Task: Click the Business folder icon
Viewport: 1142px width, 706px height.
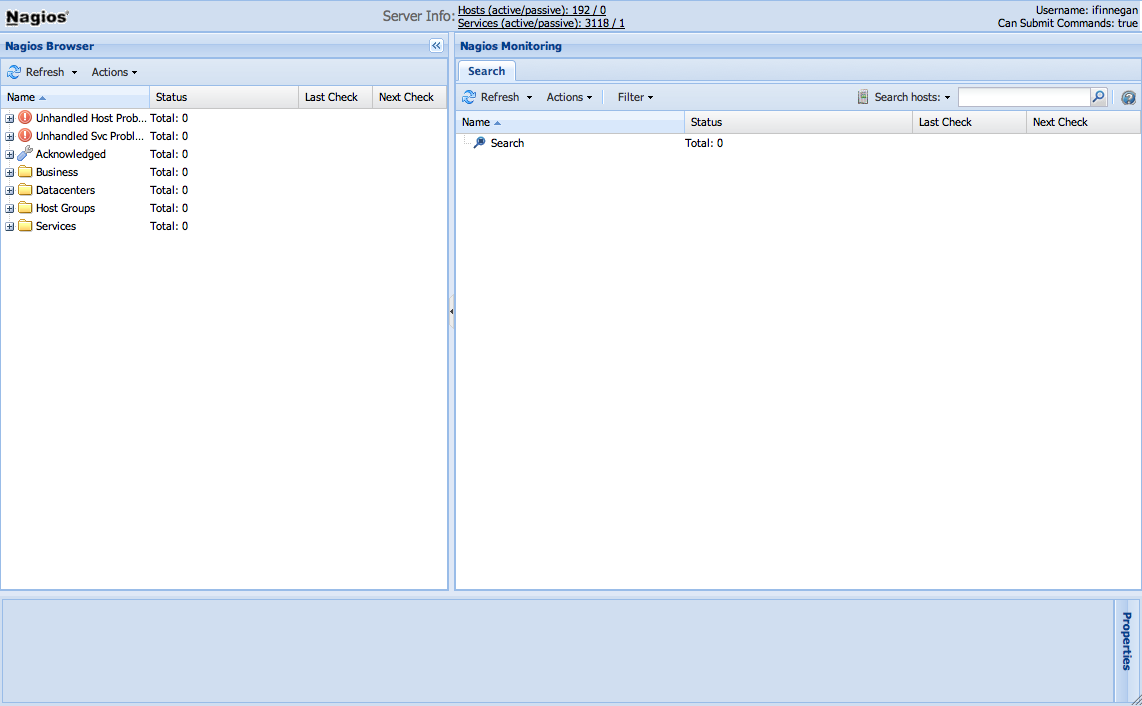Action: coord(25,172)
